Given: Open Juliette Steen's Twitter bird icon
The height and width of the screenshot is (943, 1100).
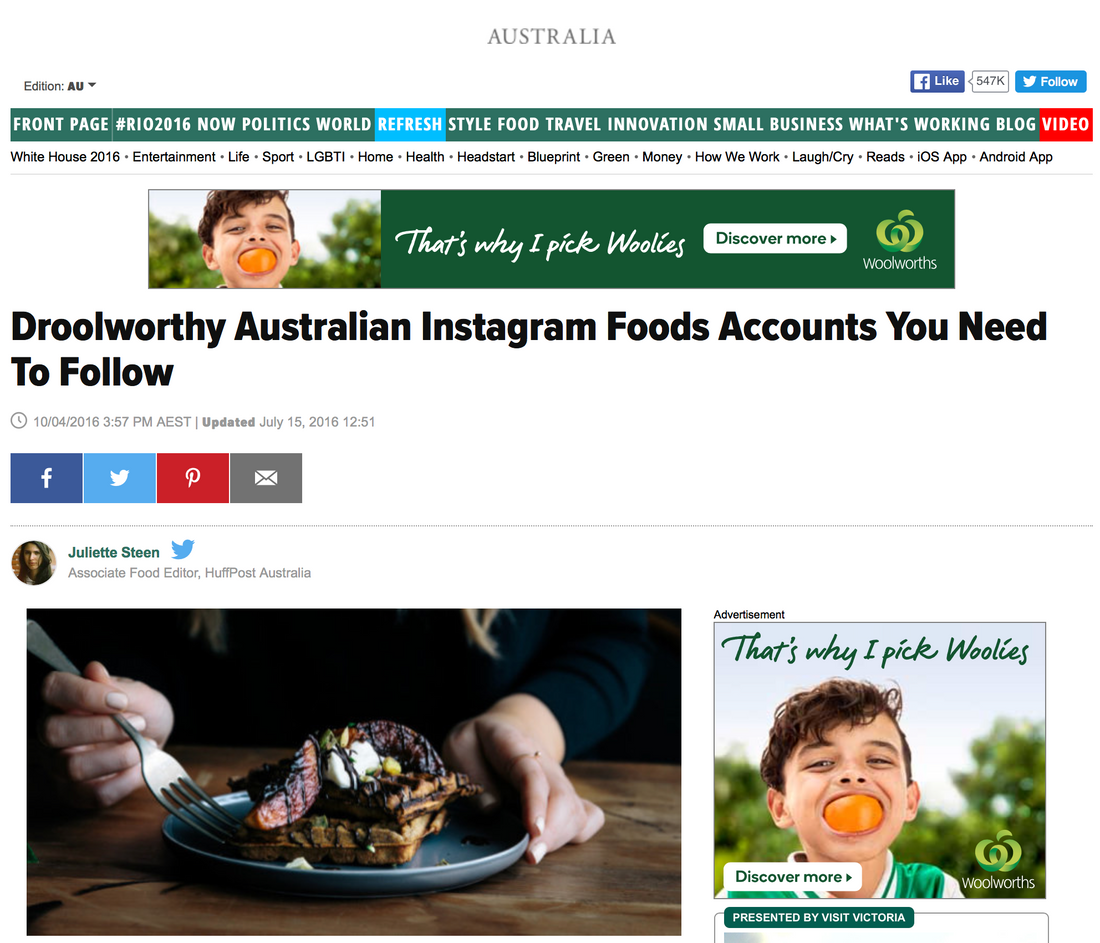Looking at the screenshot, I should coord(183,549).
